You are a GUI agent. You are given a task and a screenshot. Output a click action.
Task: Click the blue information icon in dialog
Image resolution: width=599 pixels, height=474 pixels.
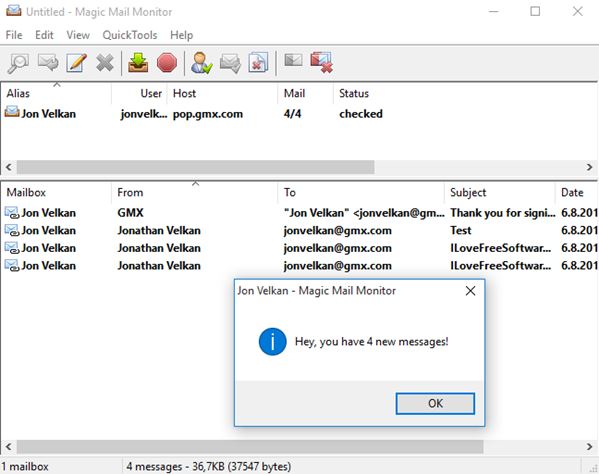(272, 341)
